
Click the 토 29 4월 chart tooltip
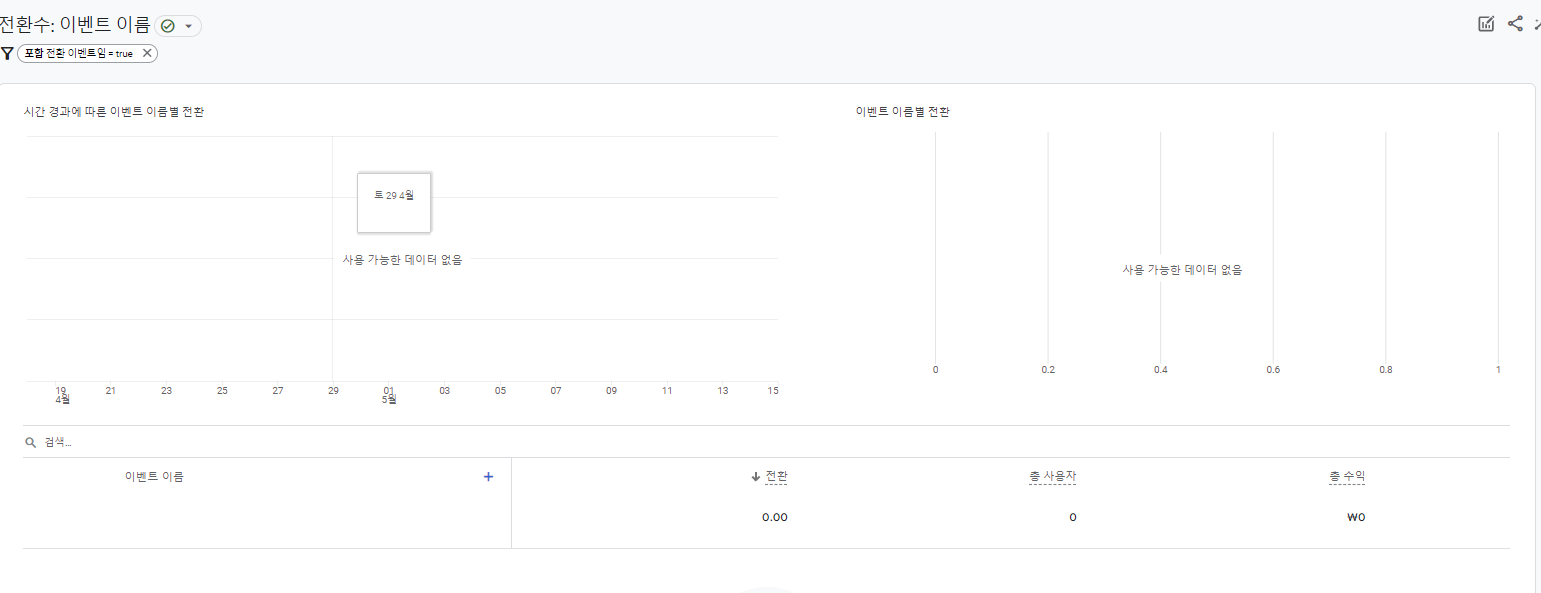[x=394, y=202]
